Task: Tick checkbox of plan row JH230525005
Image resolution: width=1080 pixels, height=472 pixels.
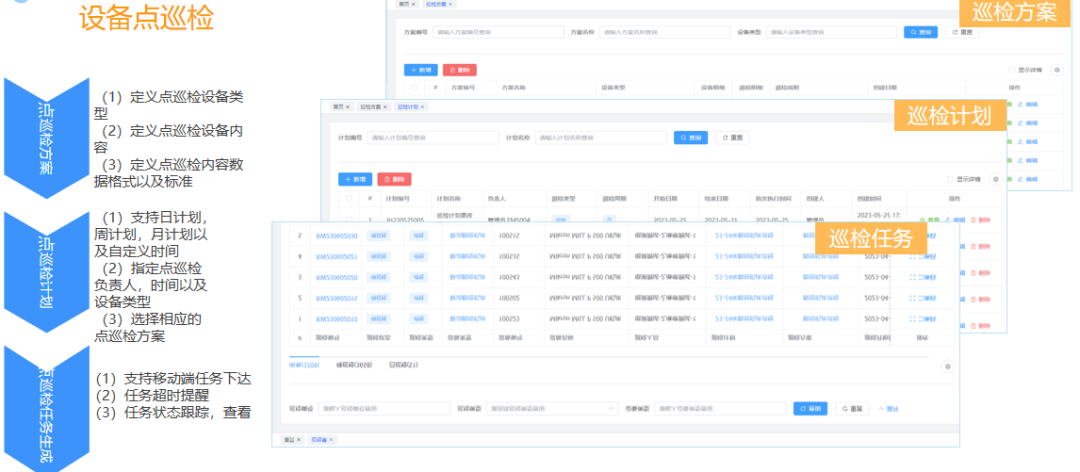Action: [x=349, y=220]
